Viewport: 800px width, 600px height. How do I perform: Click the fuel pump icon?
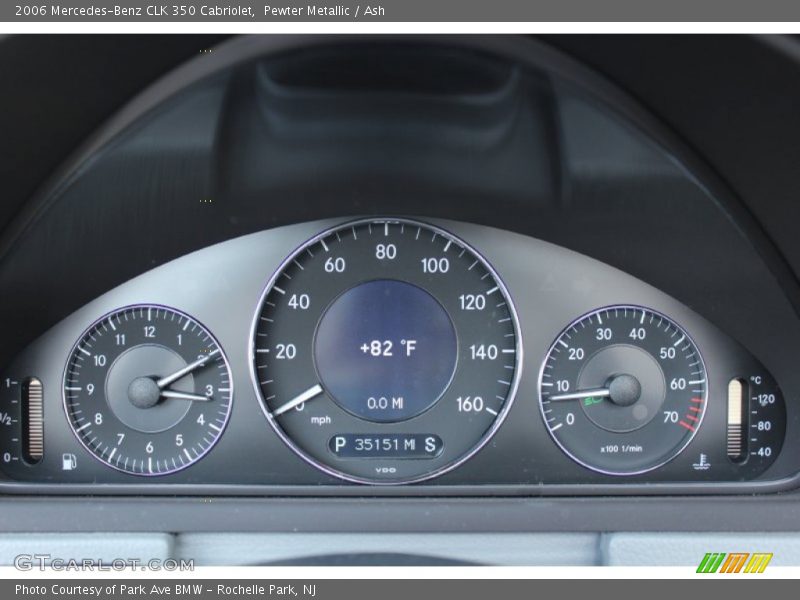click(69, 461)
